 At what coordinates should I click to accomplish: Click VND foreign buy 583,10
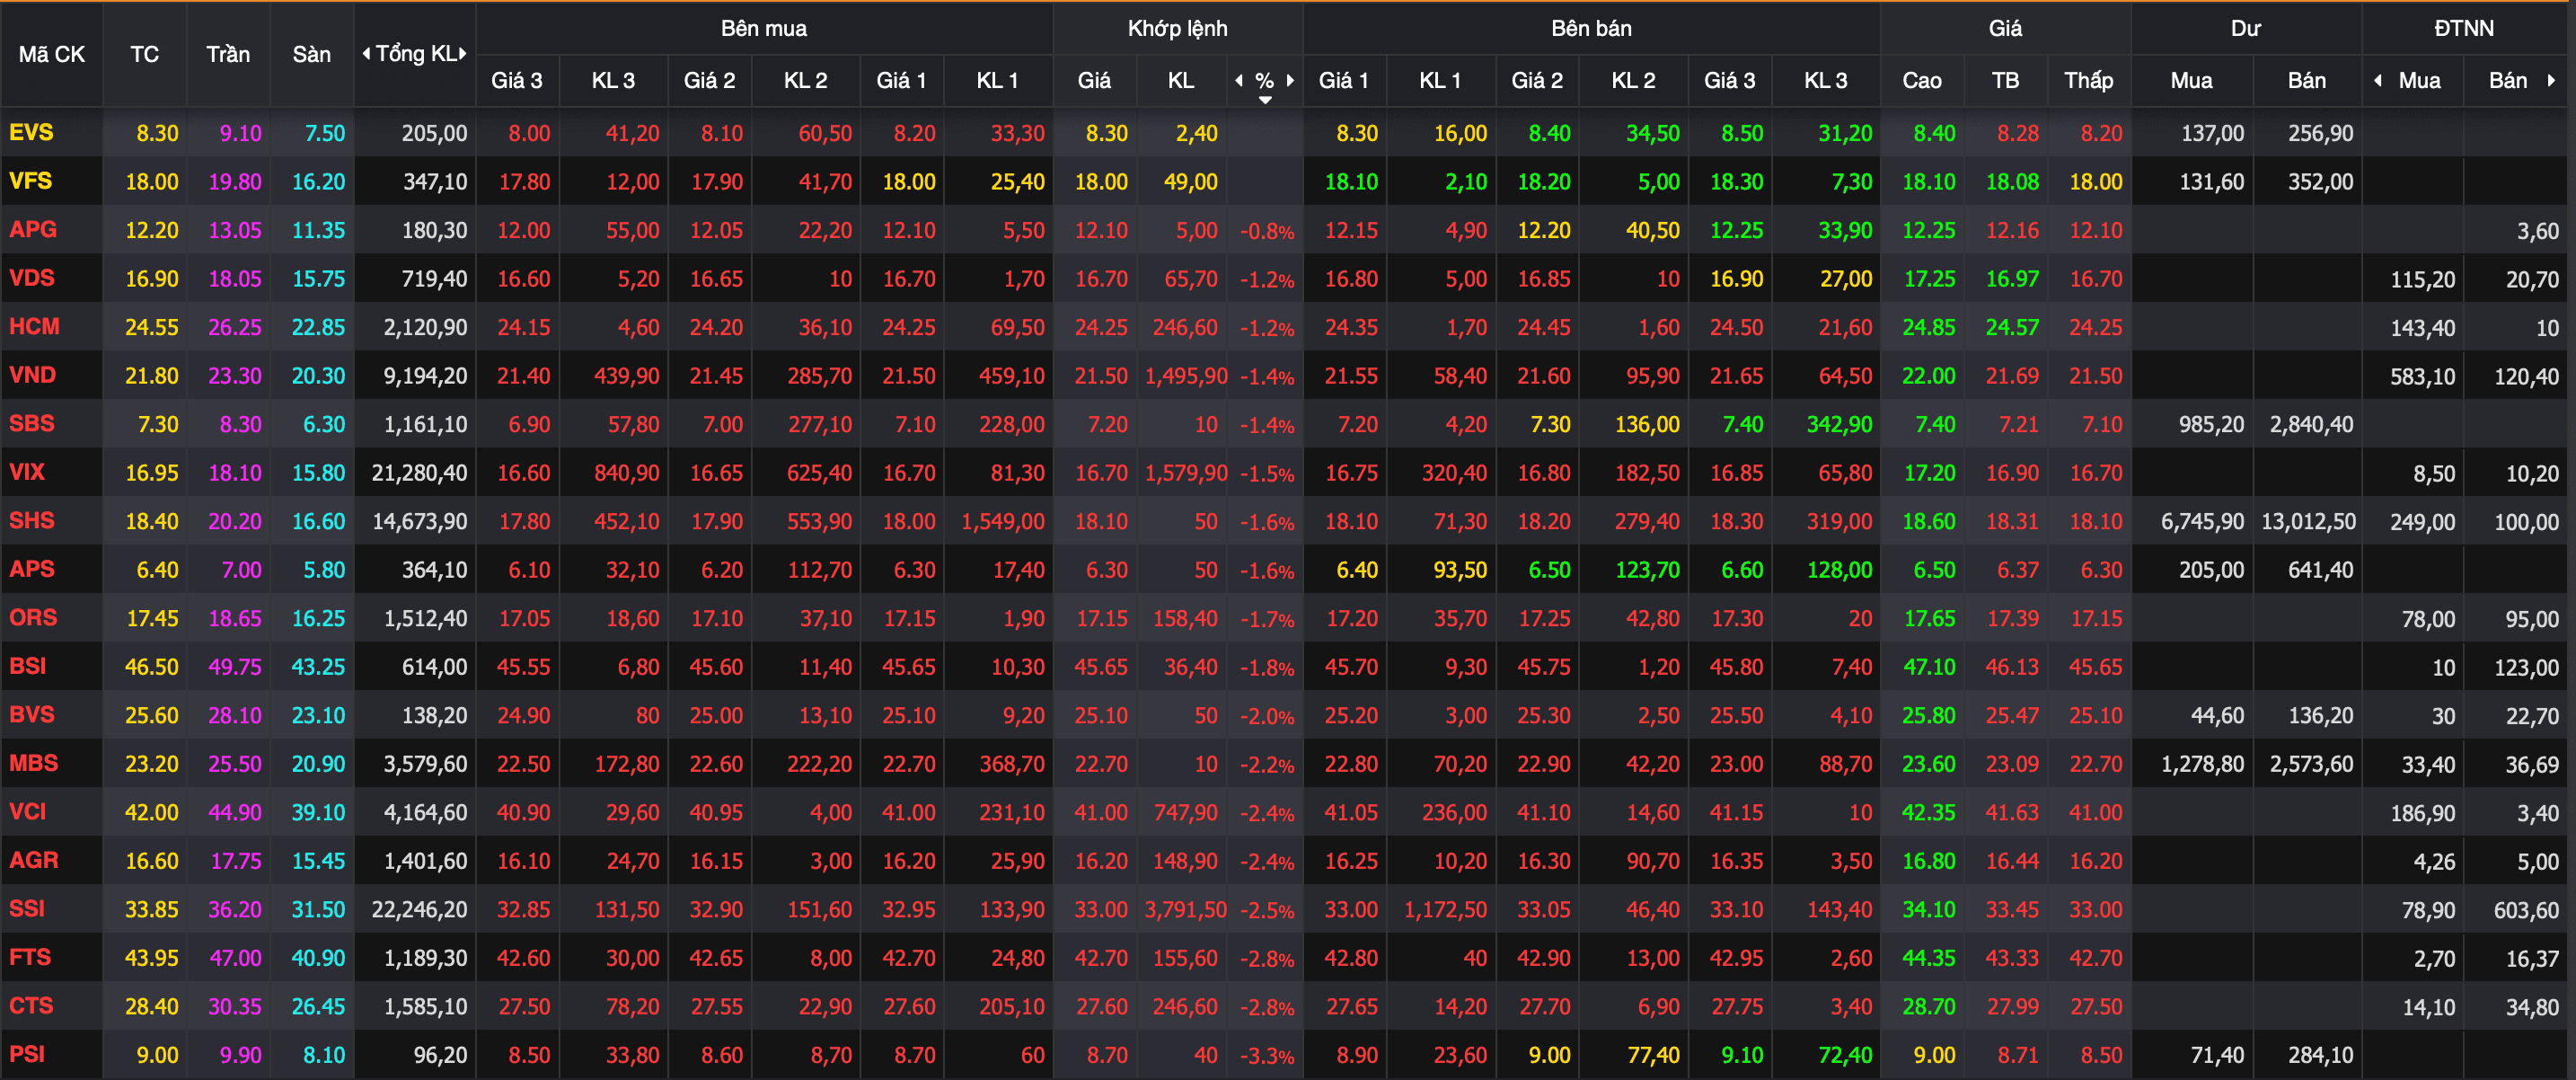(2422, 376)
